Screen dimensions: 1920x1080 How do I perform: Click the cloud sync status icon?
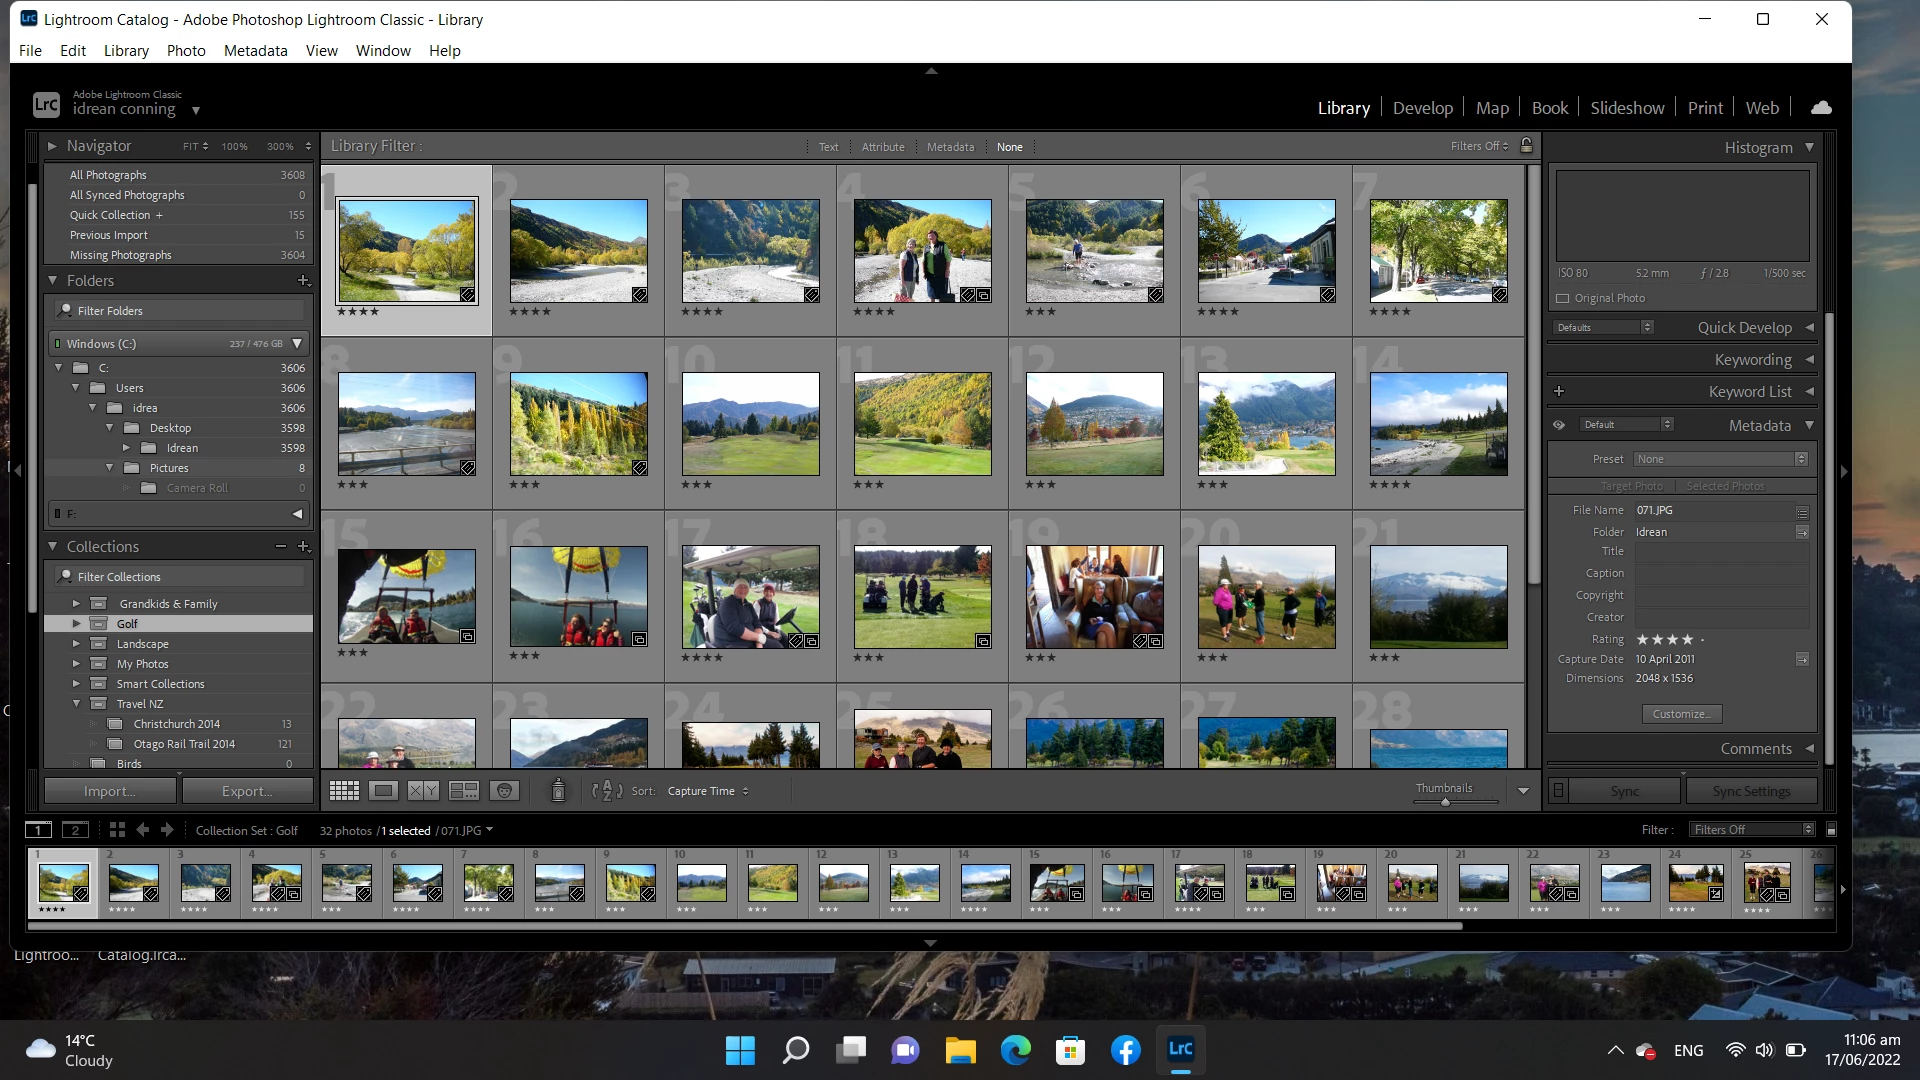tap(1821, 108)
